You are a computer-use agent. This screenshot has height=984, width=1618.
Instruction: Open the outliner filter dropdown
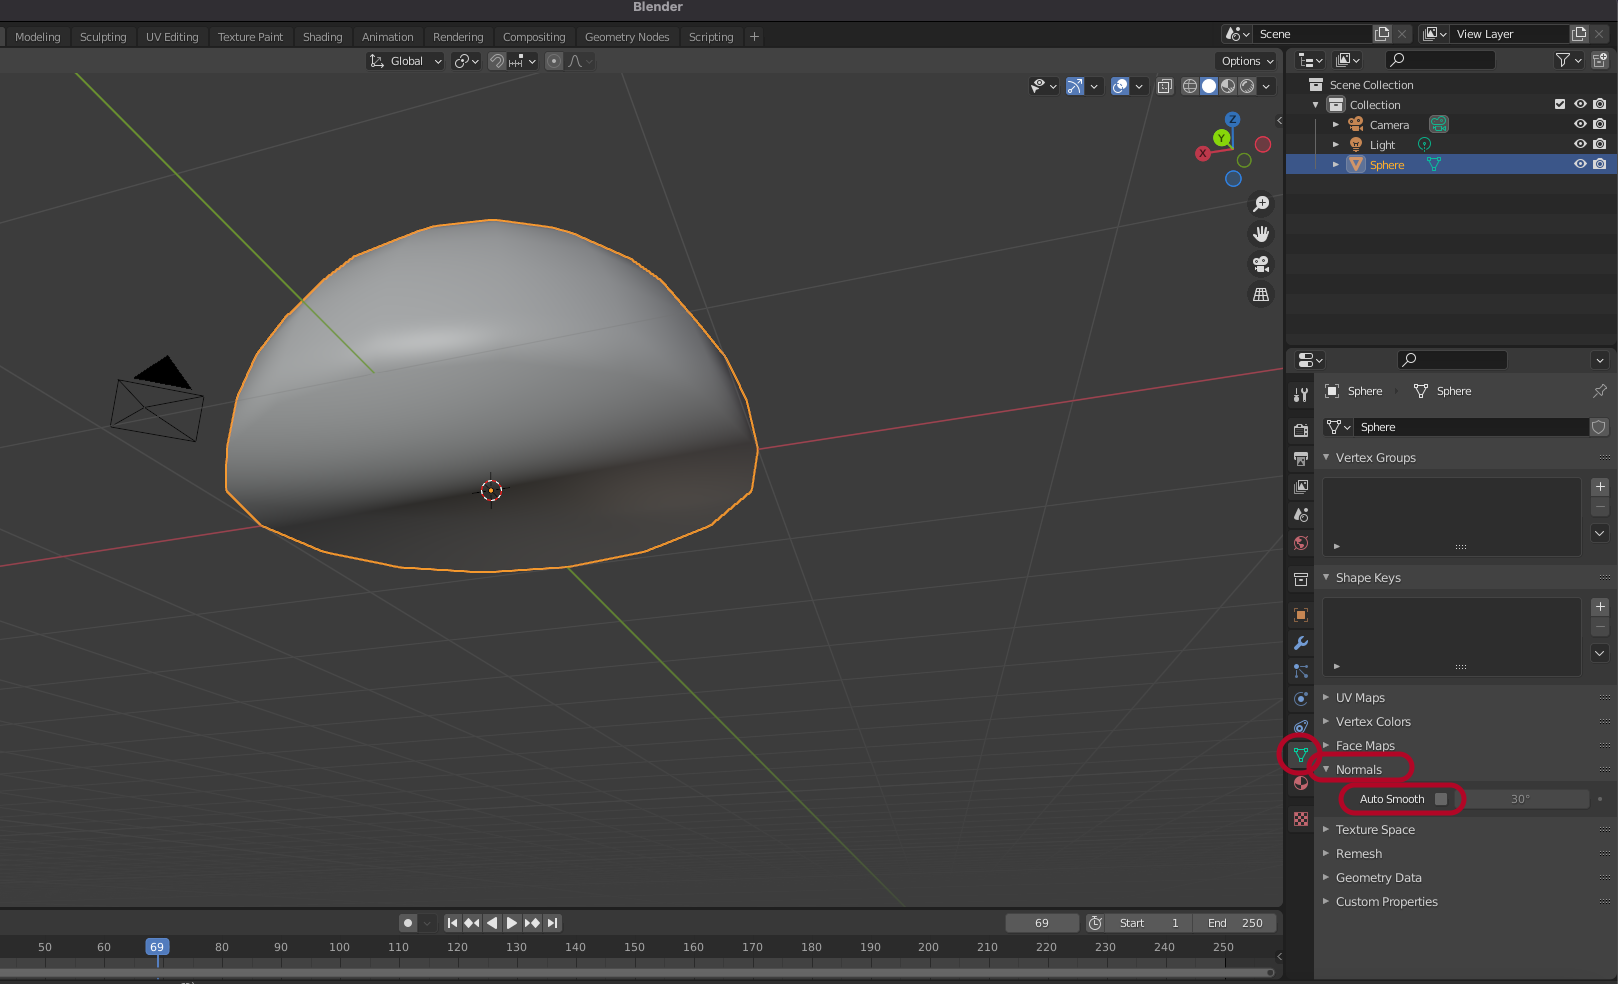(x=1568, y=60)
